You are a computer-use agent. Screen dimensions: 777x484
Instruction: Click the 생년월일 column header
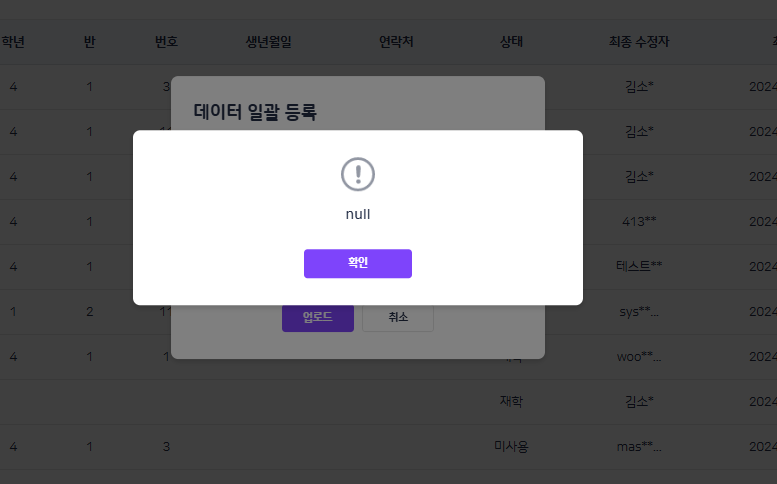pyautogui.click(x=269, y=42)
